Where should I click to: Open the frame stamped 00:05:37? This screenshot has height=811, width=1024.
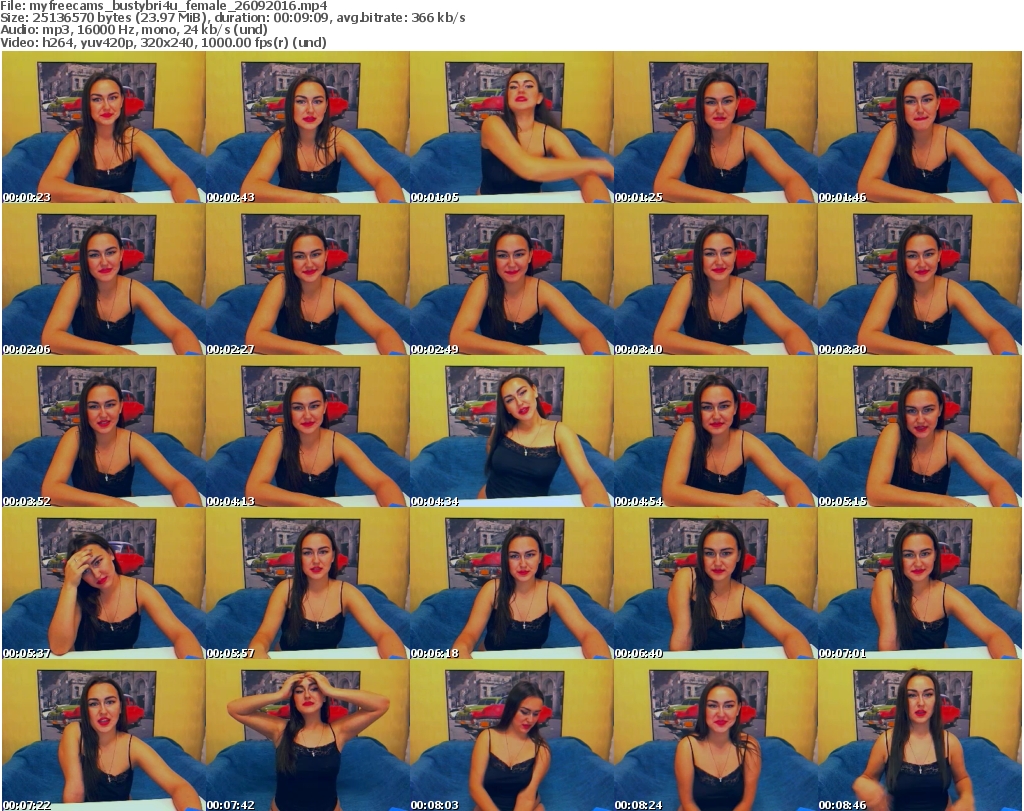click(x=104, y=583)
